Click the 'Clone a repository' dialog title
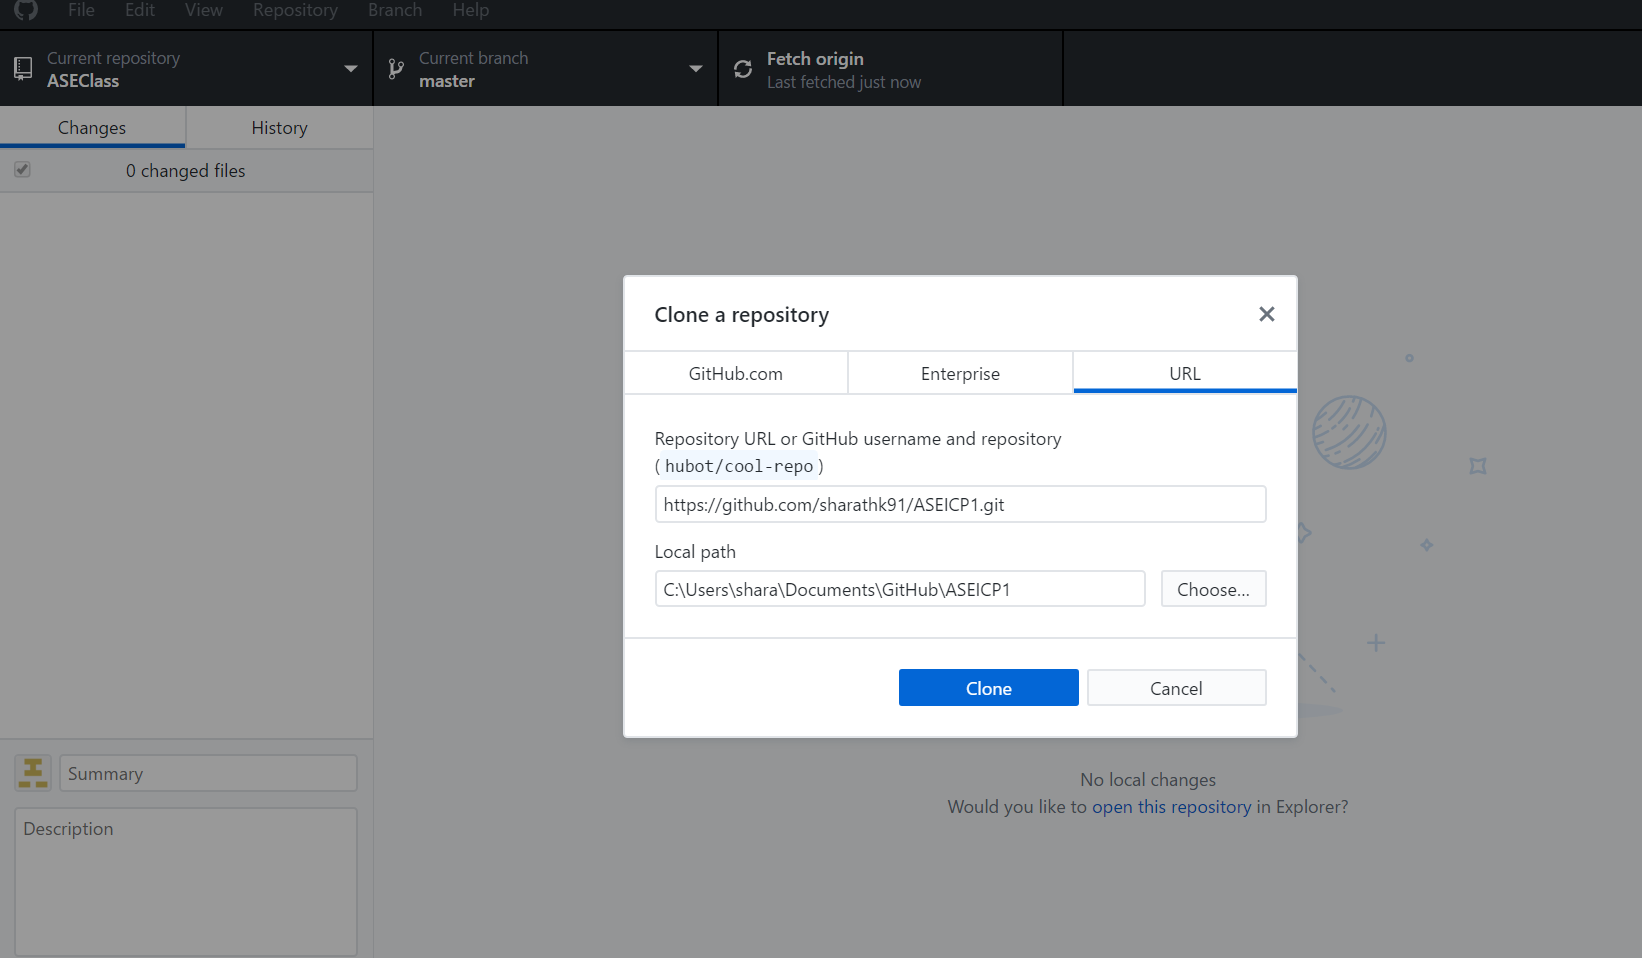The height and width of the screenshot is (958, 1642). point(742,315)
